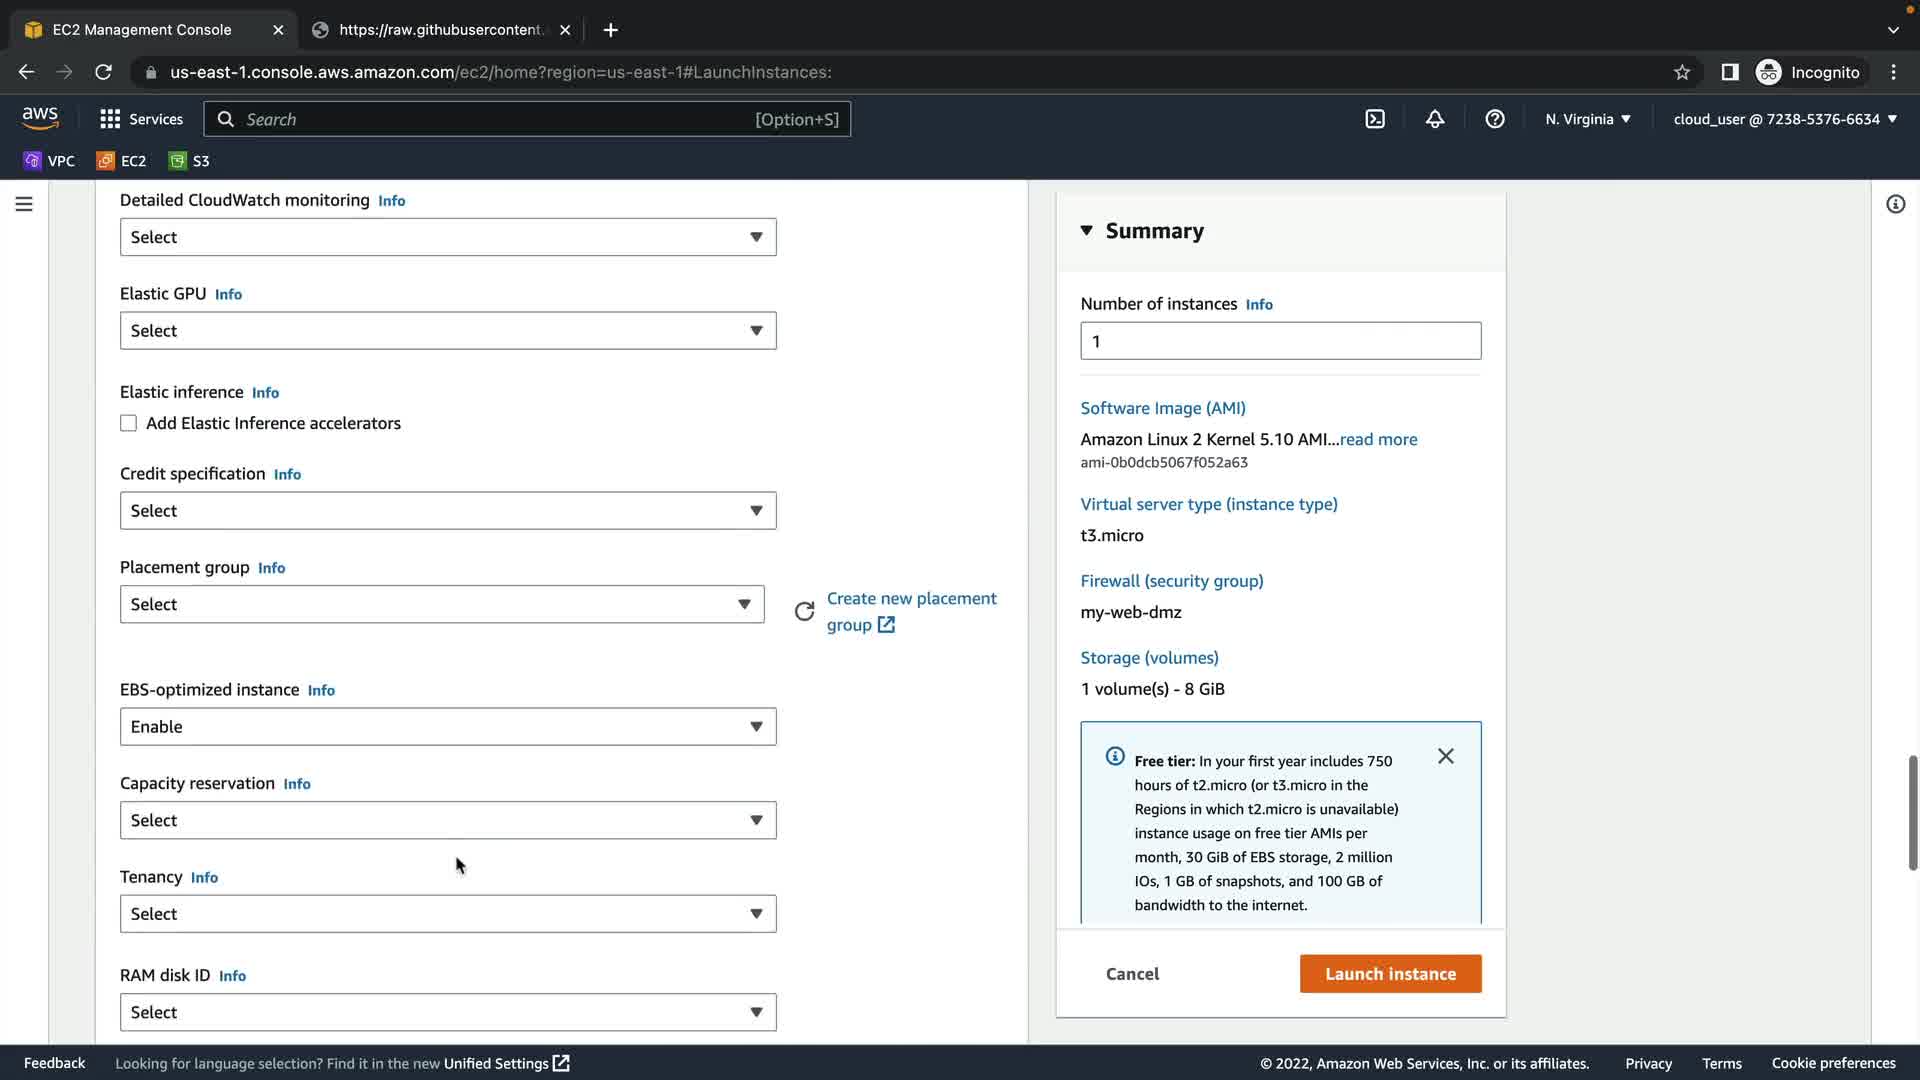Open the EBS-optimized instance dropdown

tap(448, 727)
